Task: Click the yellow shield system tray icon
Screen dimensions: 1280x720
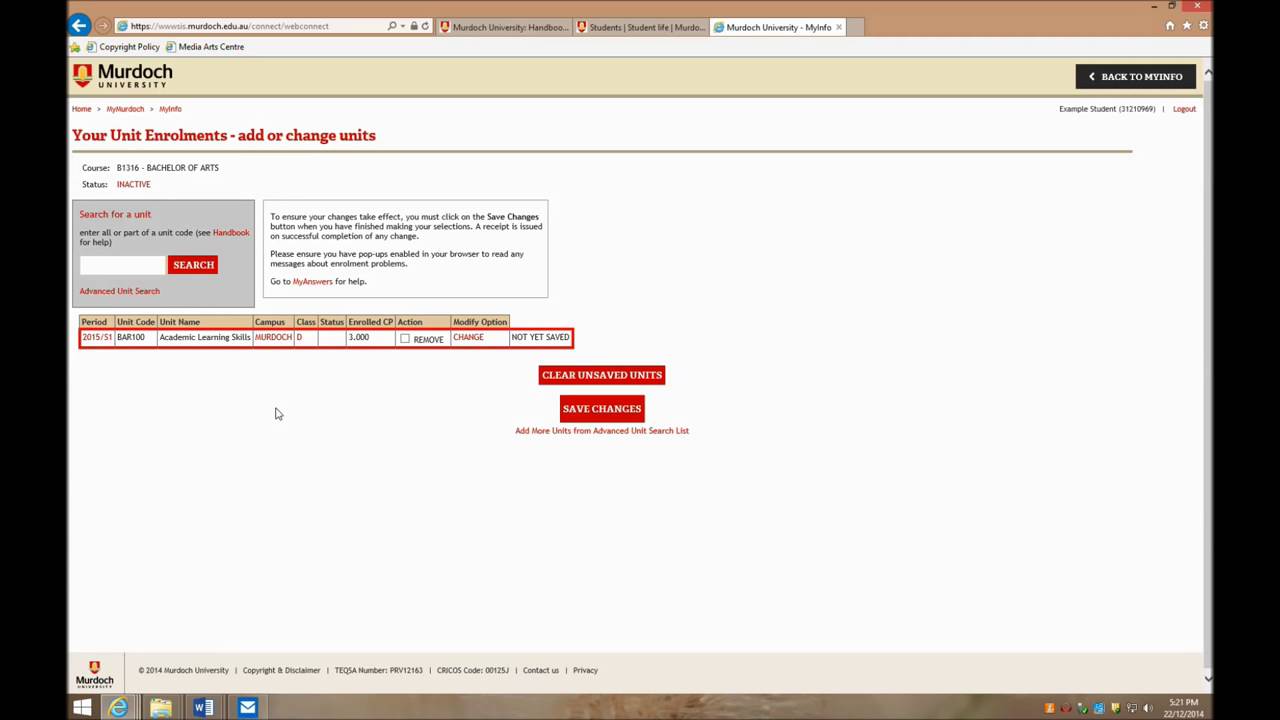Action: pyautogui.click(x=1115, y=708)
